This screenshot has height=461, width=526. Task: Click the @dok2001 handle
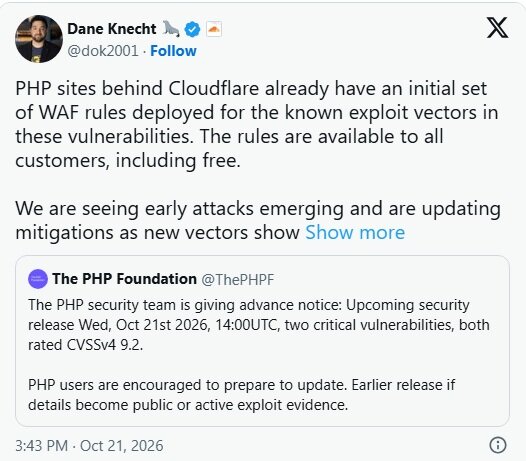coord(103,51)
